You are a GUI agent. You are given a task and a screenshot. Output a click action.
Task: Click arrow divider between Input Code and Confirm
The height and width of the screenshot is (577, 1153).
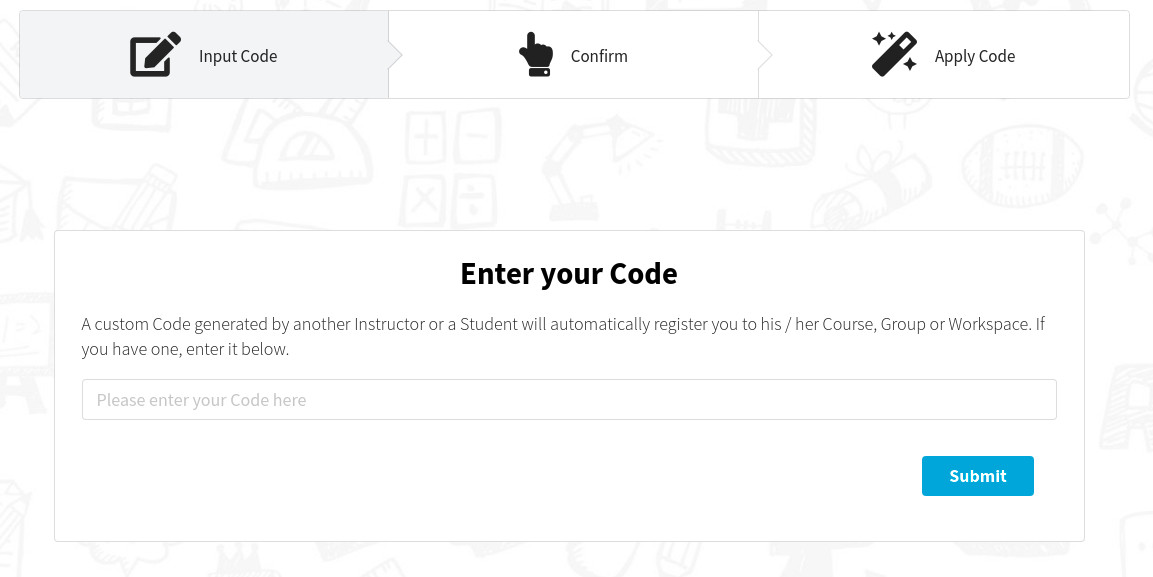point(396,55)
